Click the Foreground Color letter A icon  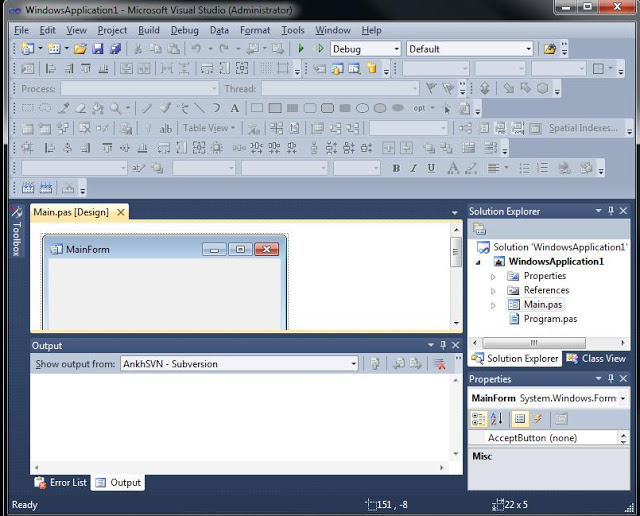pos(453,168)
